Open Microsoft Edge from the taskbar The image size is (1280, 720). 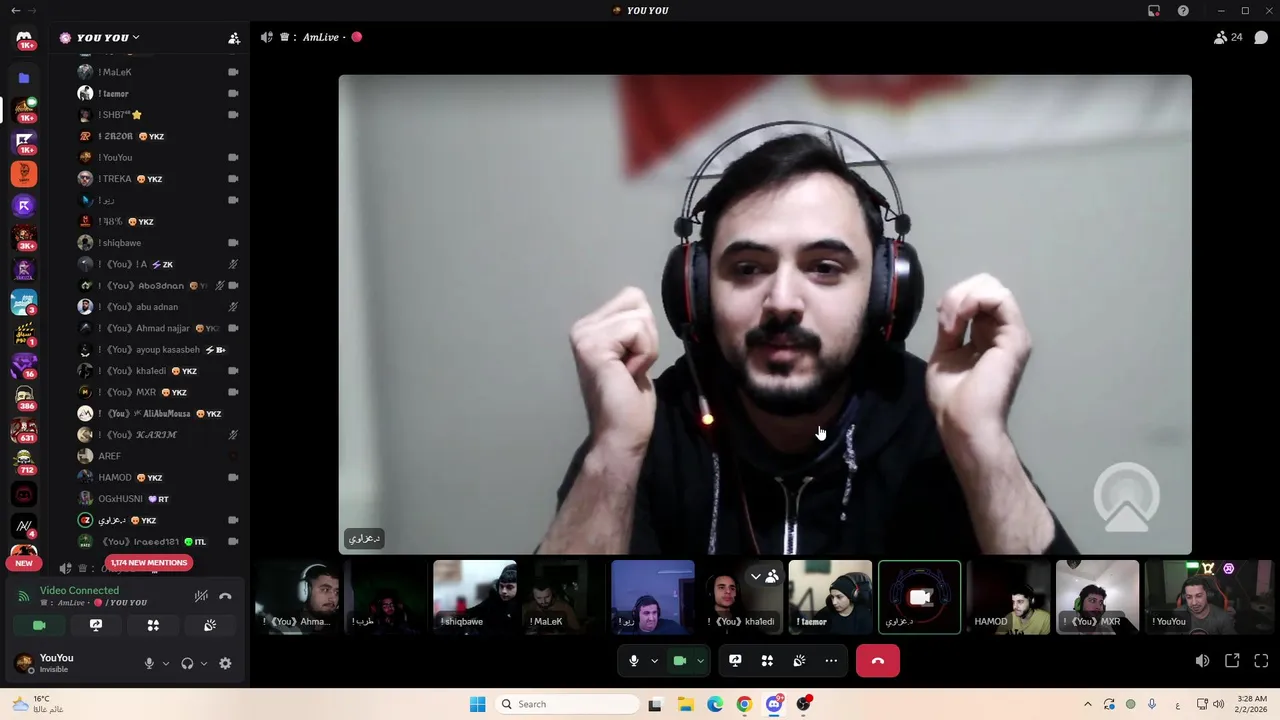pyautogui.click(x=715, y=704)
